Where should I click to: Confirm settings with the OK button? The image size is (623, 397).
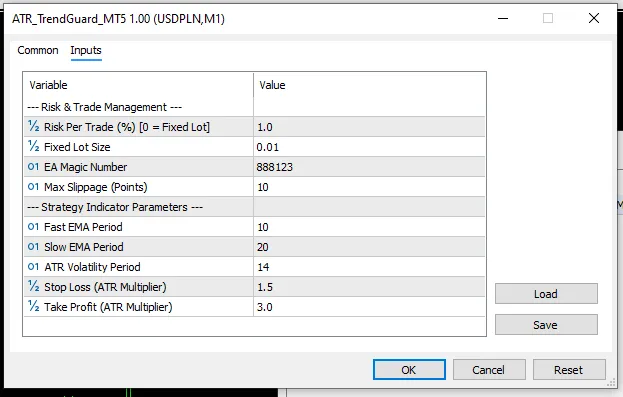coord(409,370)
